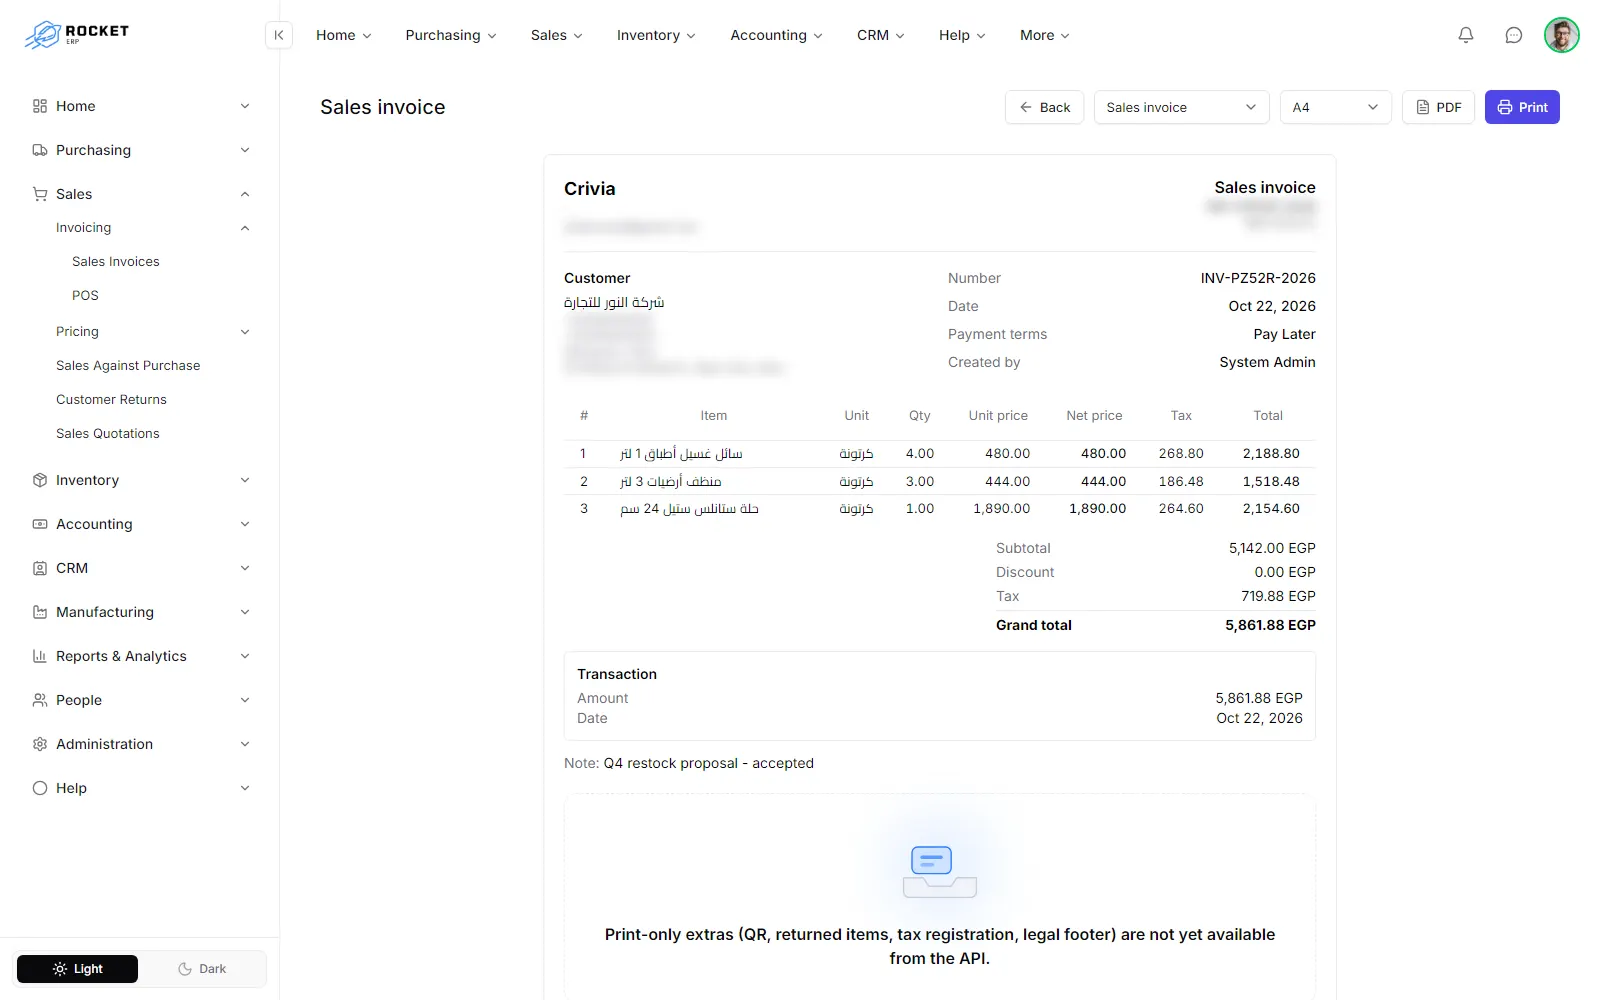Click the Administration gear icon
1600x1000 pixels.
click(40, 744)
